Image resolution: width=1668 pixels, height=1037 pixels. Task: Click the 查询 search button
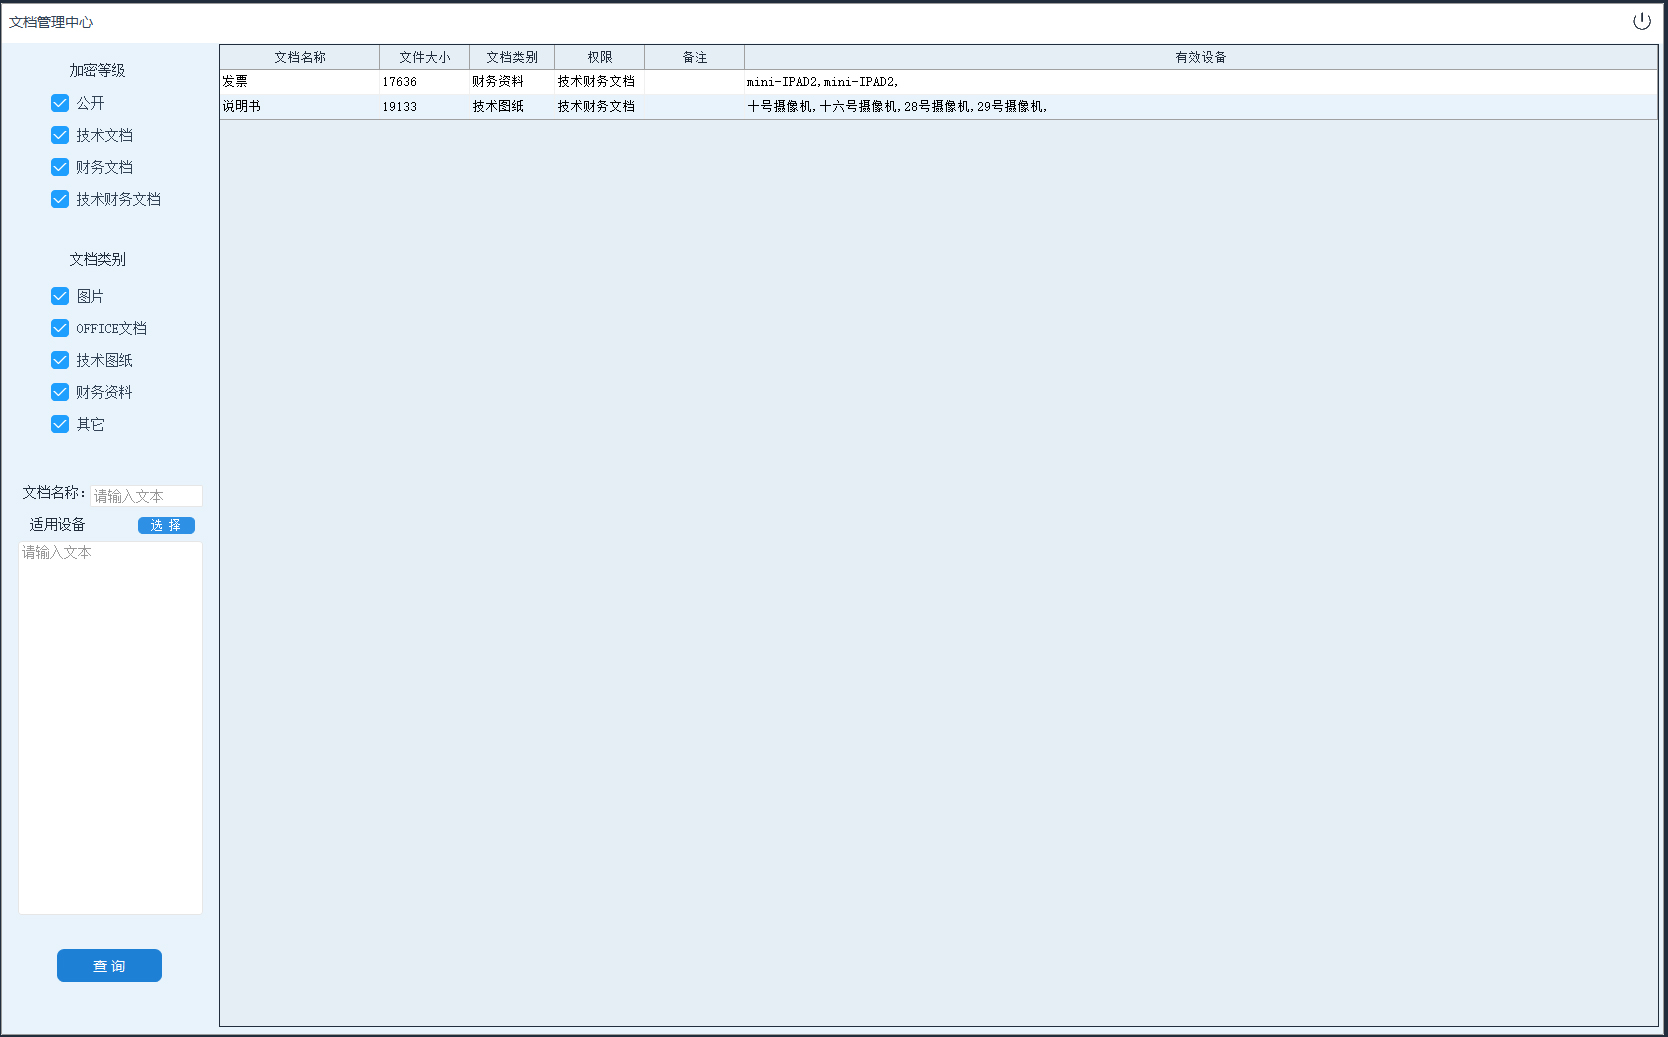coord(109,965)
